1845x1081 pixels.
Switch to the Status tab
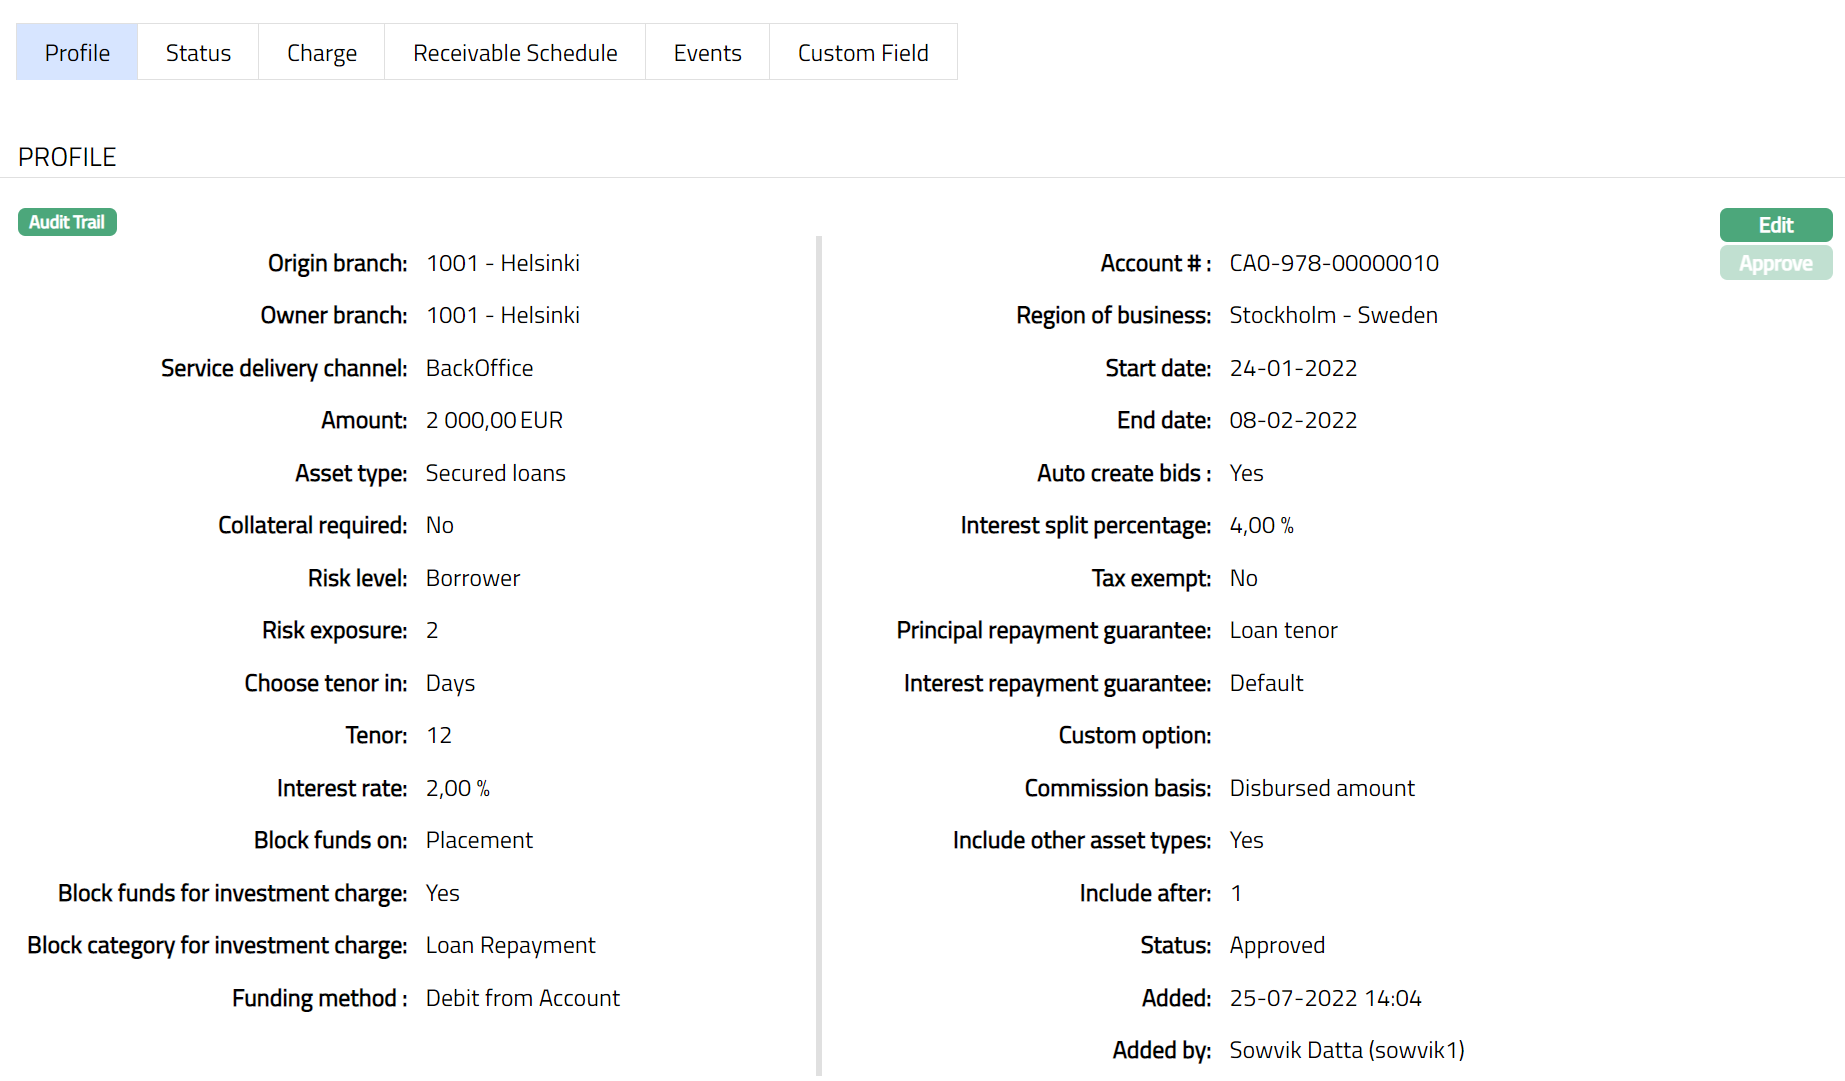coord(198,53)
